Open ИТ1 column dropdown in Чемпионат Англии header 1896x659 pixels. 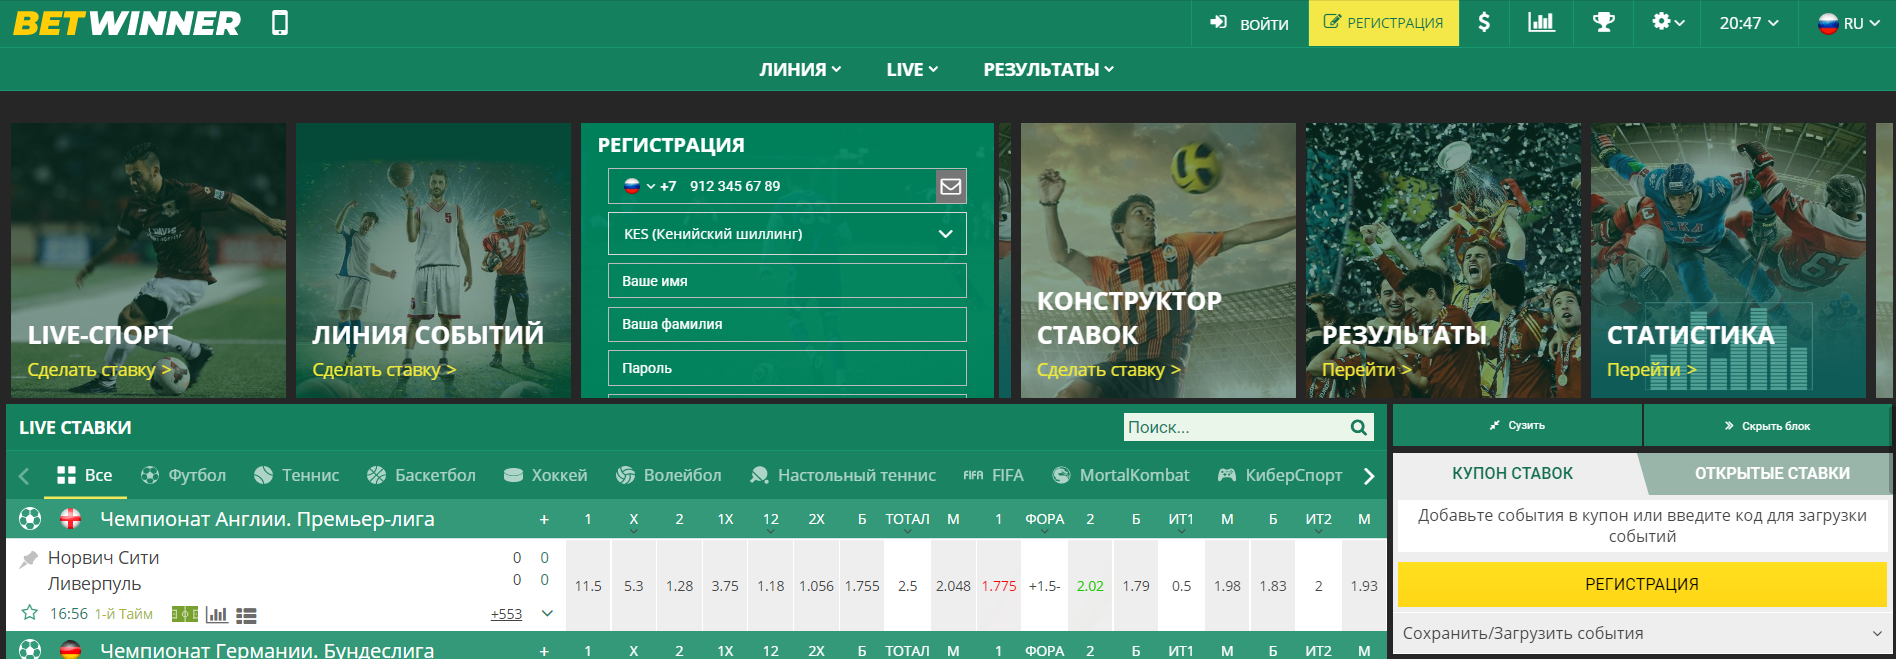1181,521
